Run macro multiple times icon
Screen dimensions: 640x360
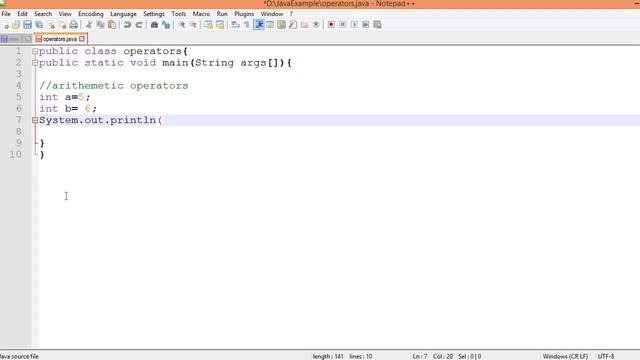pyautogui.click(x=366, y=25)
